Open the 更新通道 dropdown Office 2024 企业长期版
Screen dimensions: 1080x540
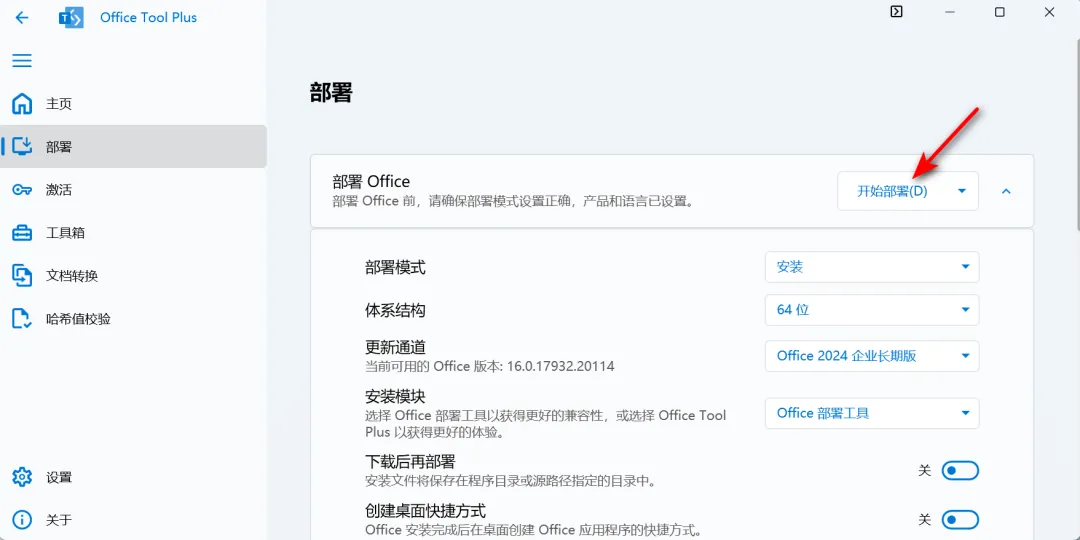click(x=872, y=355)
